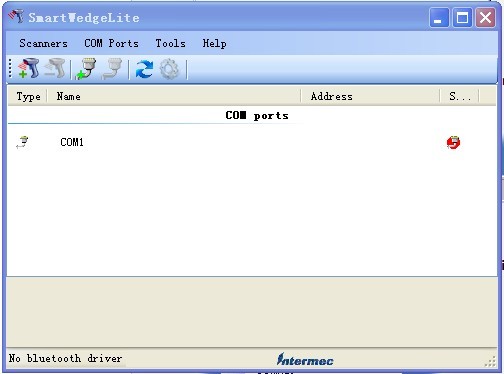The height and width of the screenshot is (374, 504).
Task: Minimize the SmartWedgeLite window
Action: click(439, 17)
